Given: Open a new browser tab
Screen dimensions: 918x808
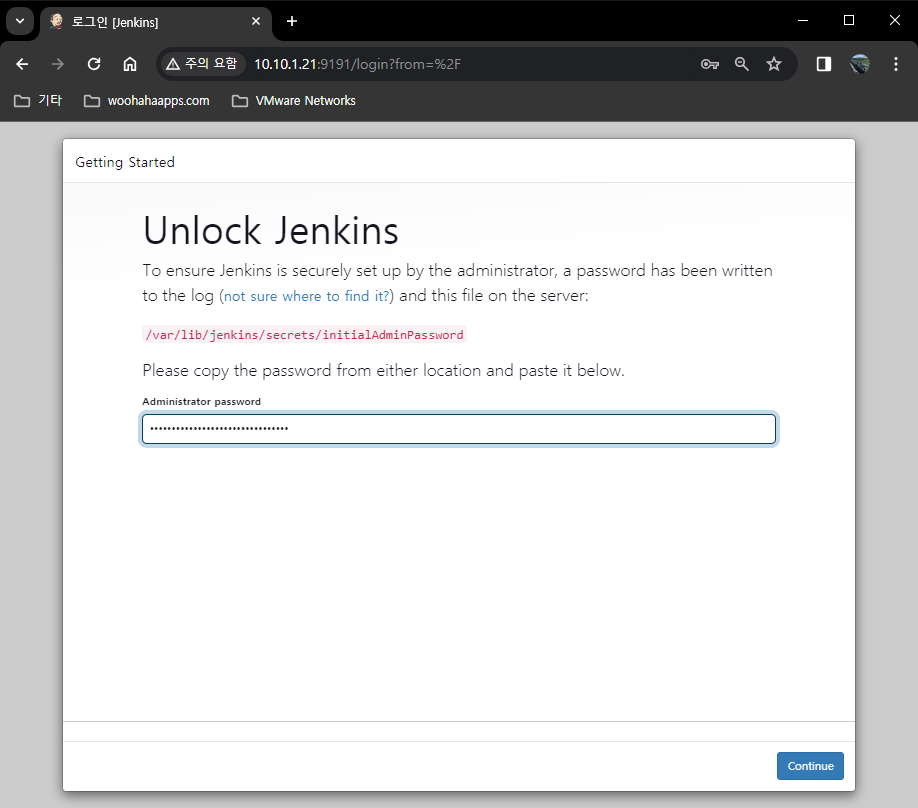Looking at the screenshot, I should point(292,22).
